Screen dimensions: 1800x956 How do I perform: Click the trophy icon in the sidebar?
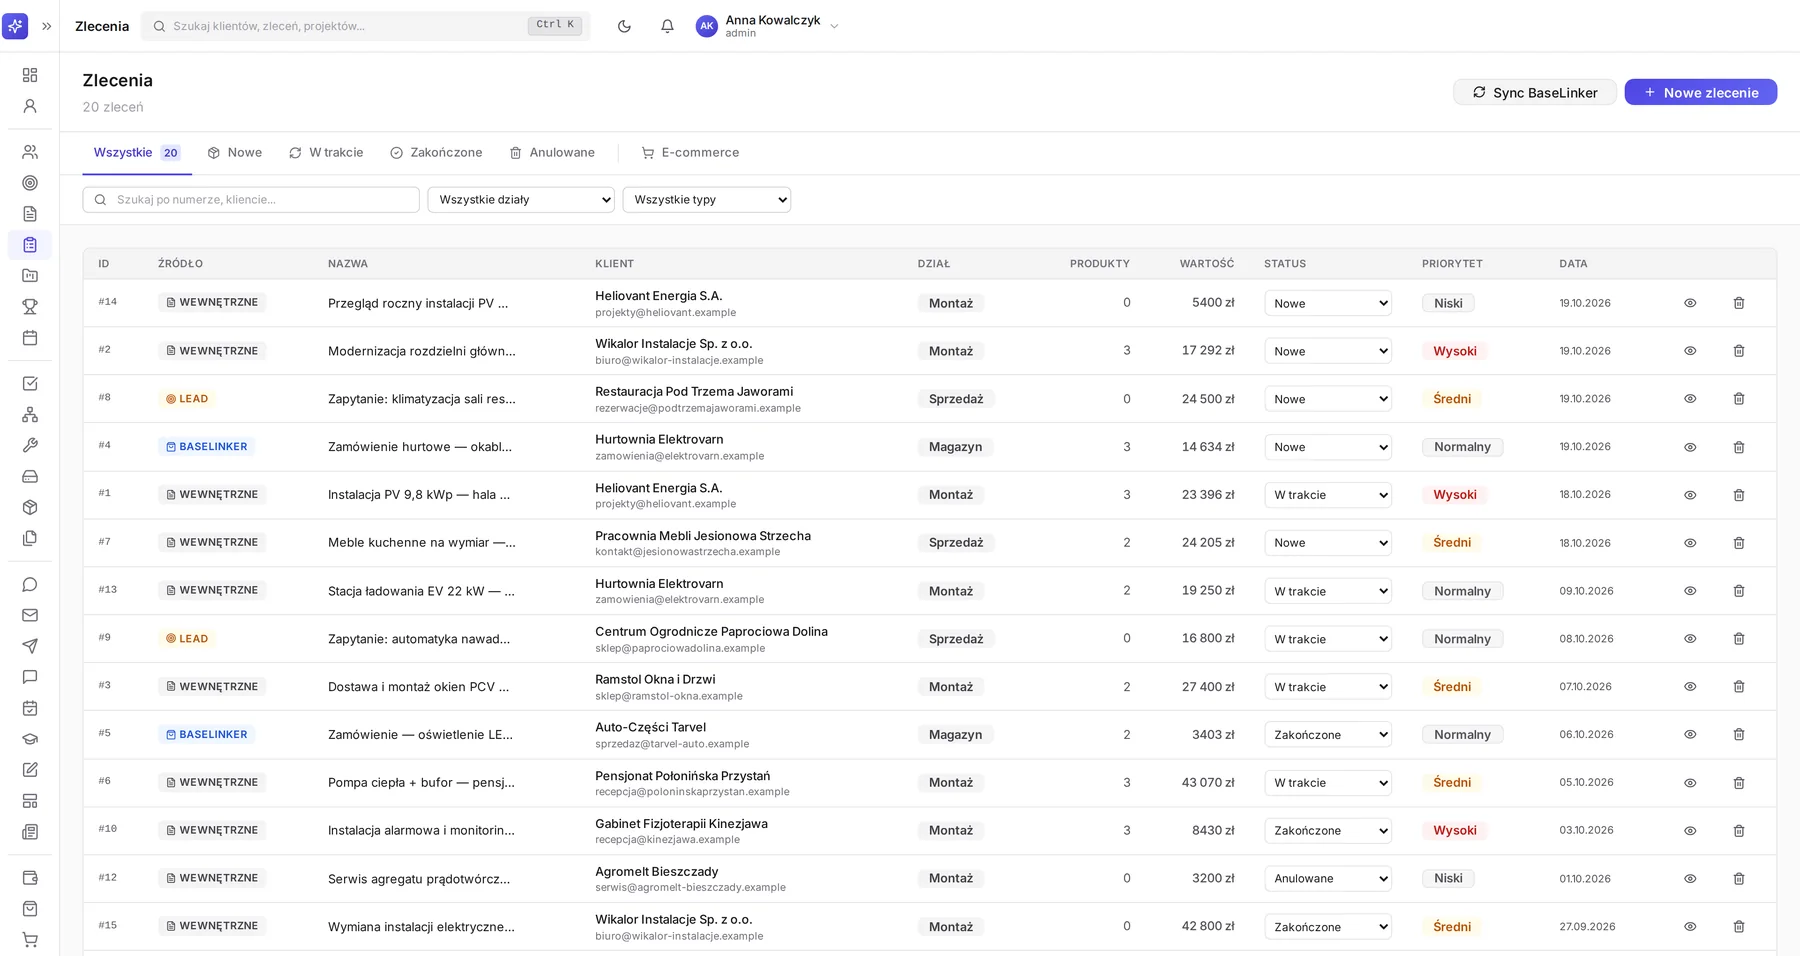30,307
